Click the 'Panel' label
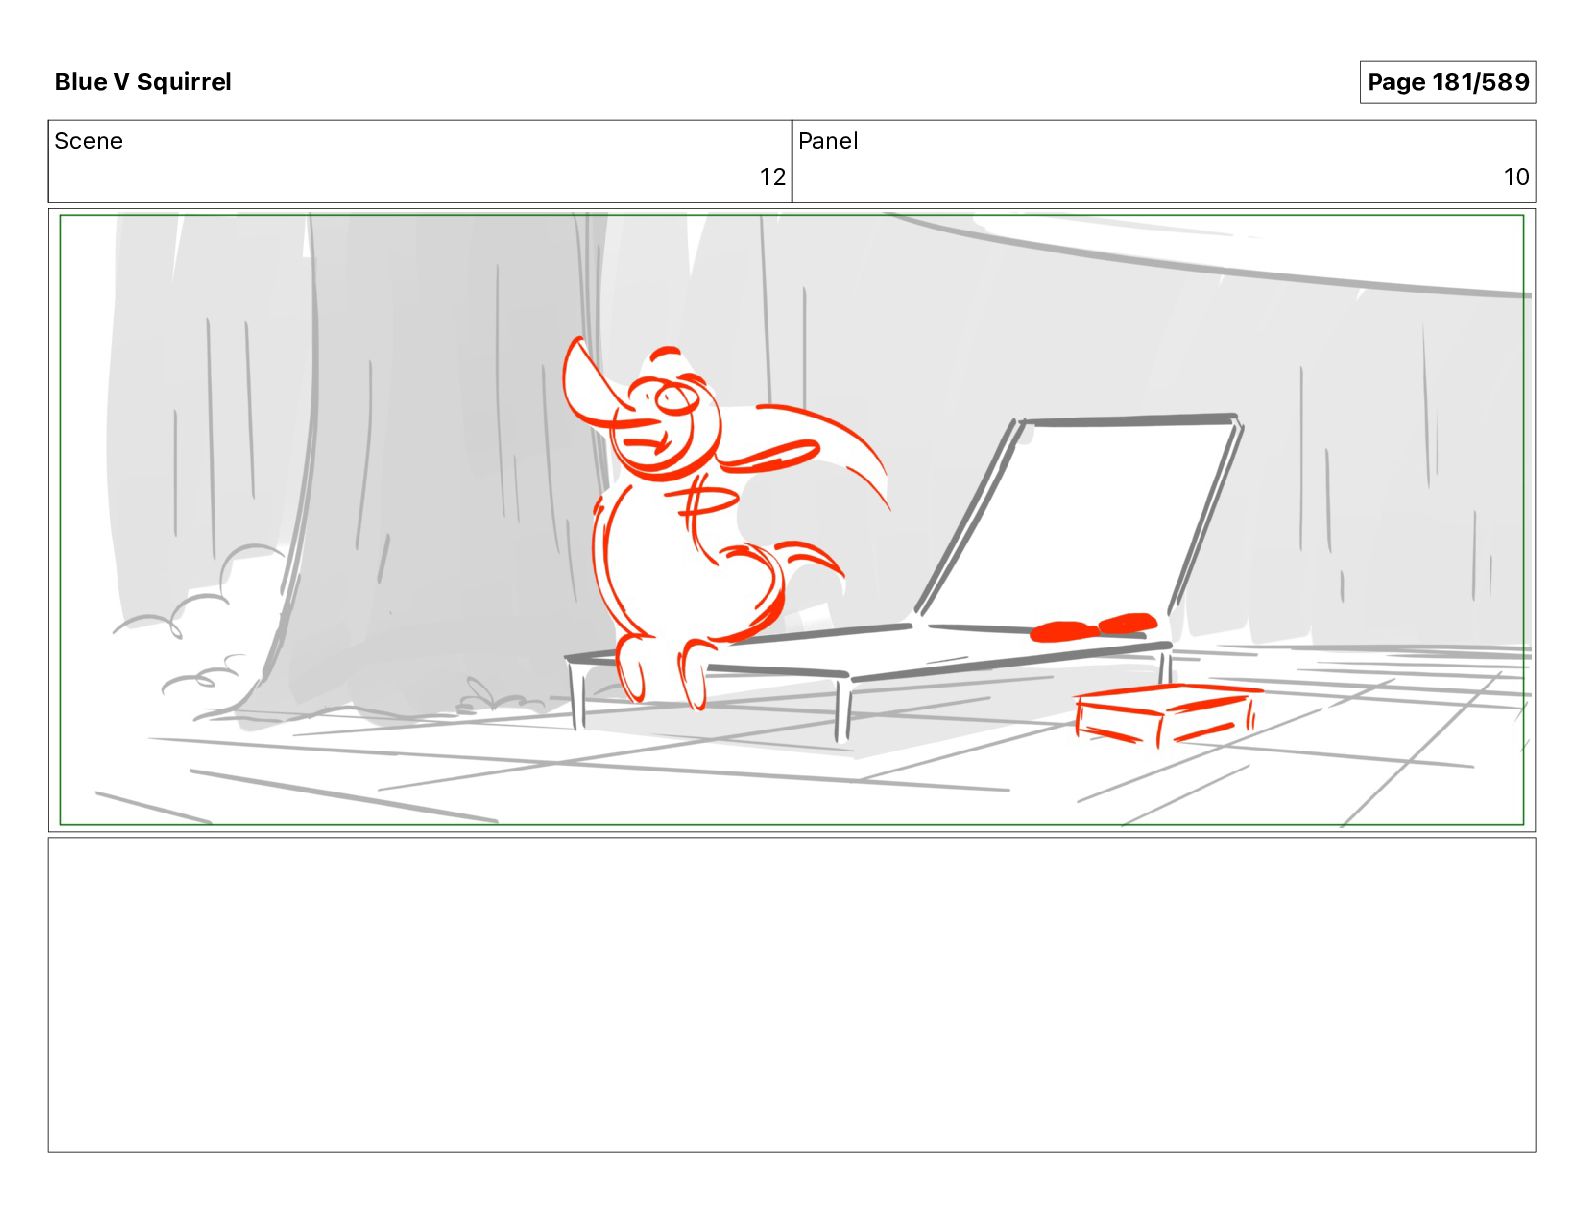1584x1224 pixels. [x=828, y=141]
